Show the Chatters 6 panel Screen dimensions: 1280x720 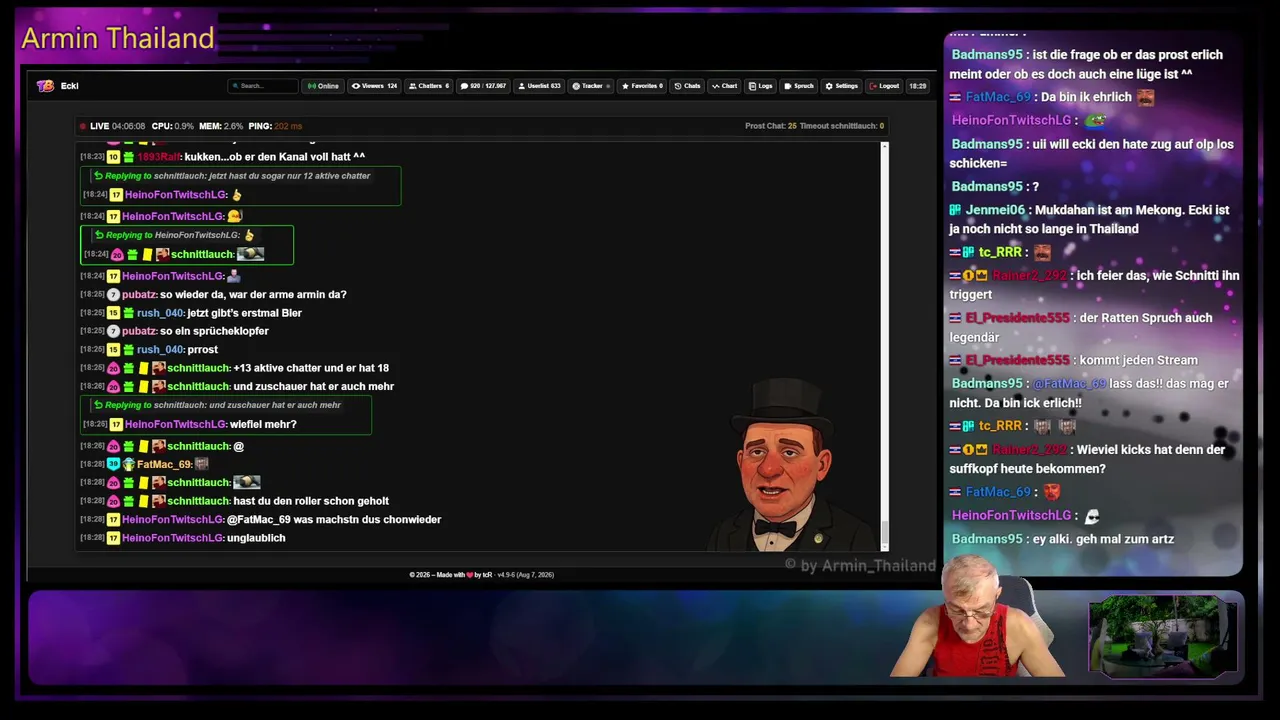click(429, 86)
